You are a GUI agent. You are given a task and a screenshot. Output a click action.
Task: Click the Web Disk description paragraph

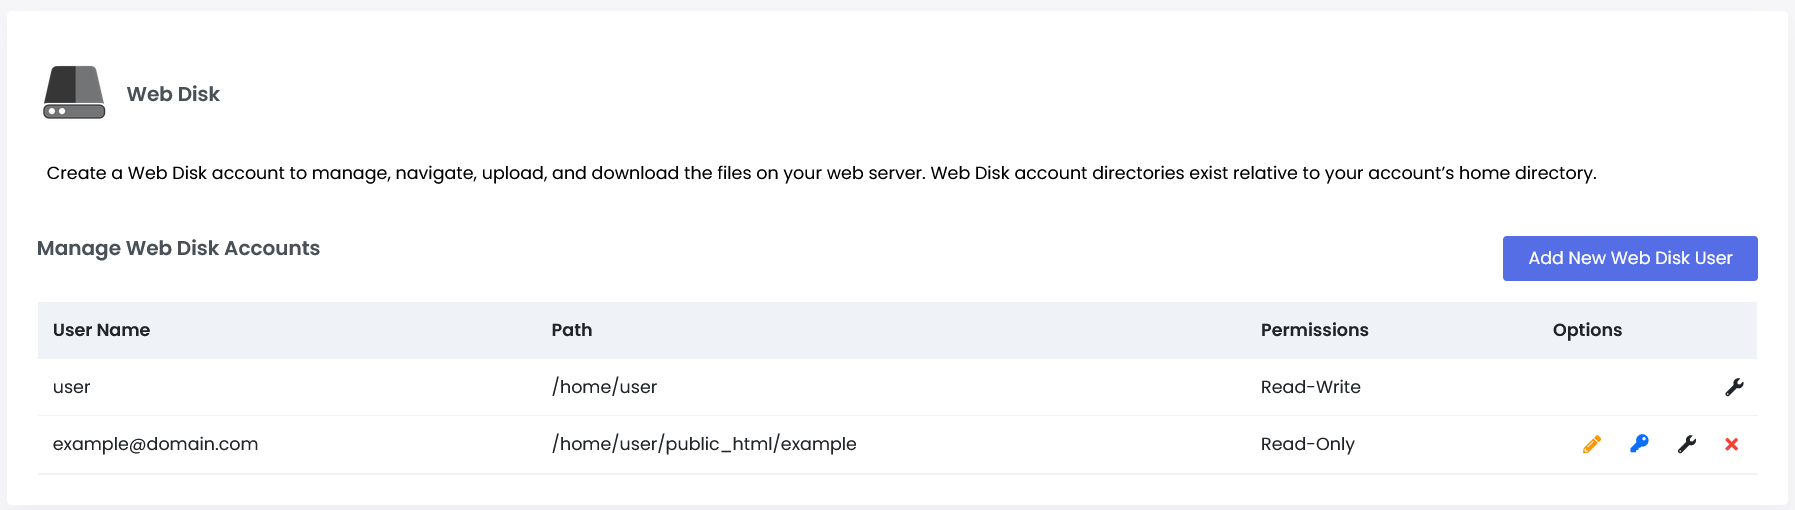820,173
